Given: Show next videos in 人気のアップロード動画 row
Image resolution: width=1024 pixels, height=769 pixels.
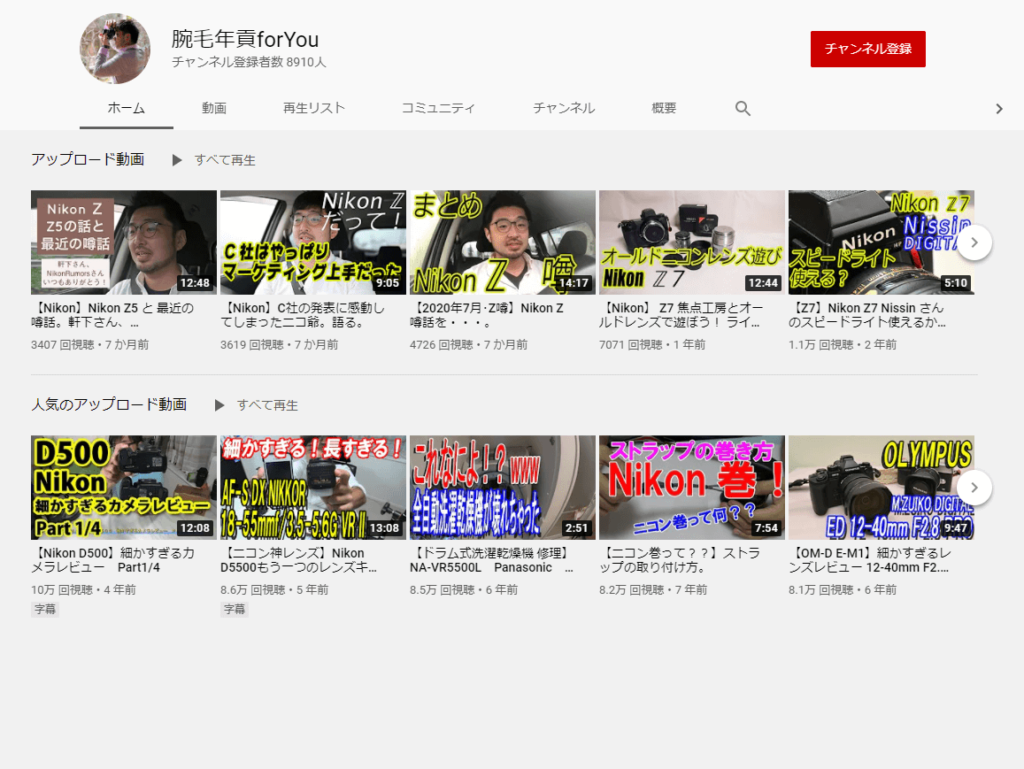Looking at the screenshot, I should tap(974, 488).
